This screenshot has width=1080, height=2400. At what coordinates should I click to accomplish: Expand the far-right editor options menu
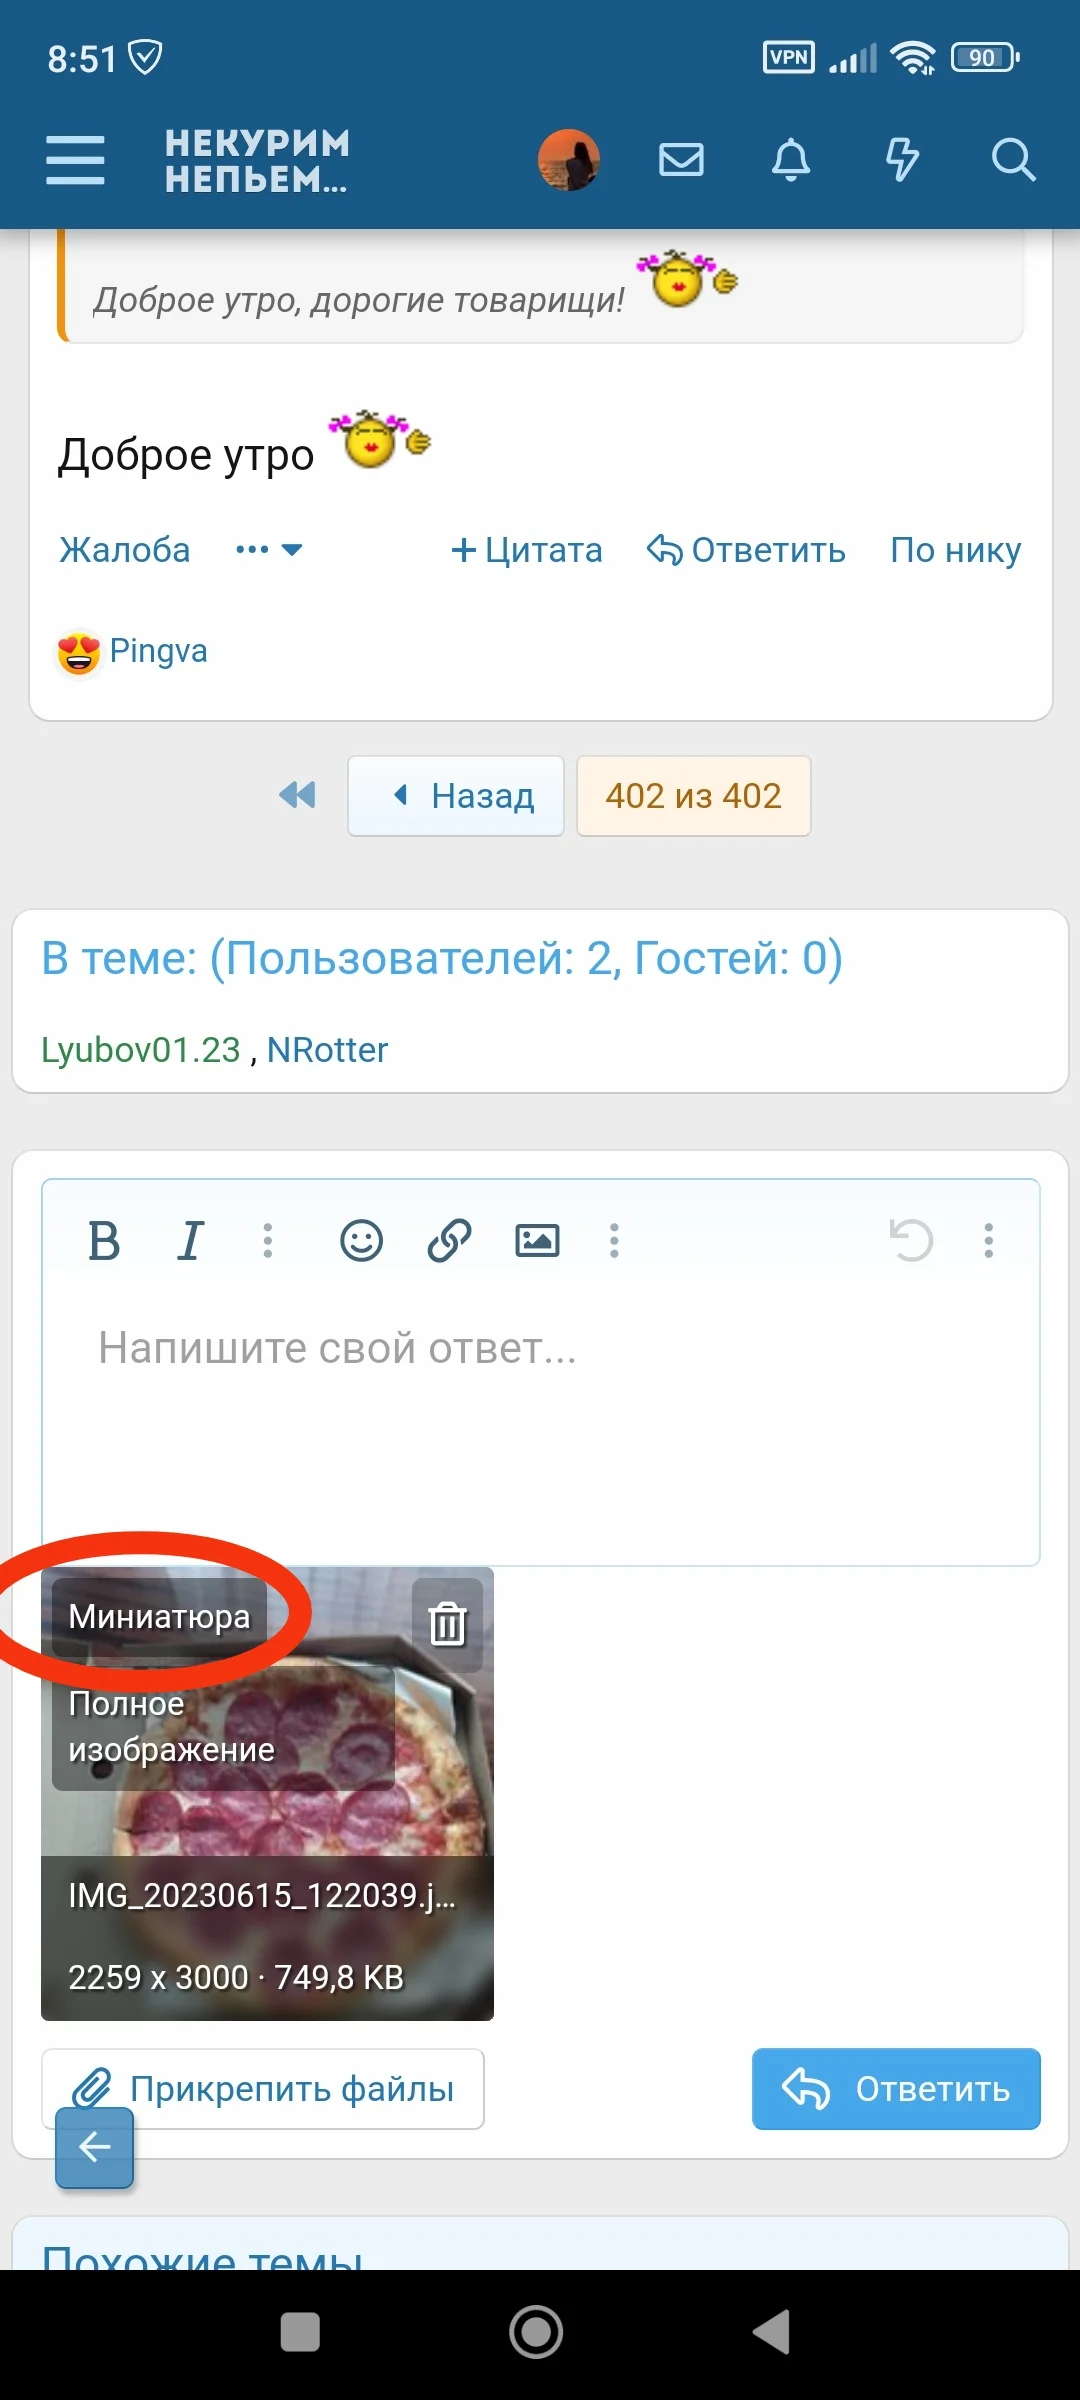pyautogui.click(x=988, y=1241)
